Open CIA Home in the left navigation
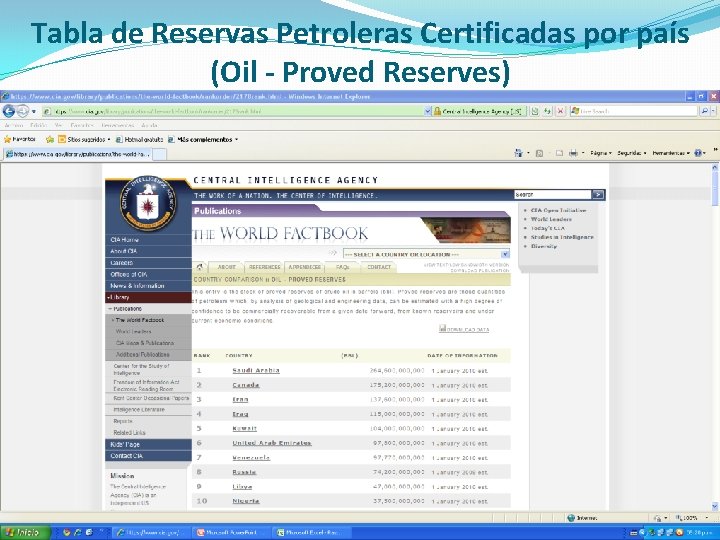The width and height of the screenshot is (720, 540). 148,240
